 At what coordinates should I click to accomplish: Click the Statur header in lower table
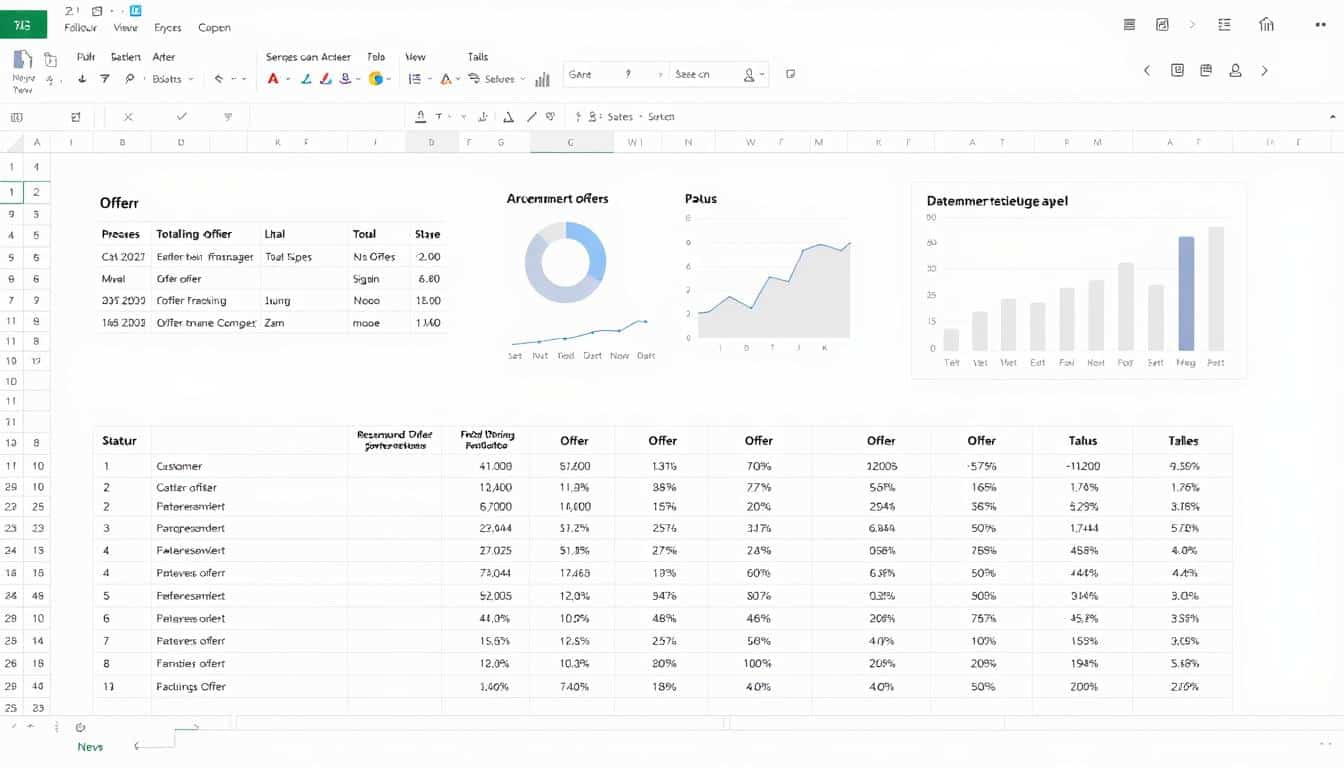[x=120, y=440]
